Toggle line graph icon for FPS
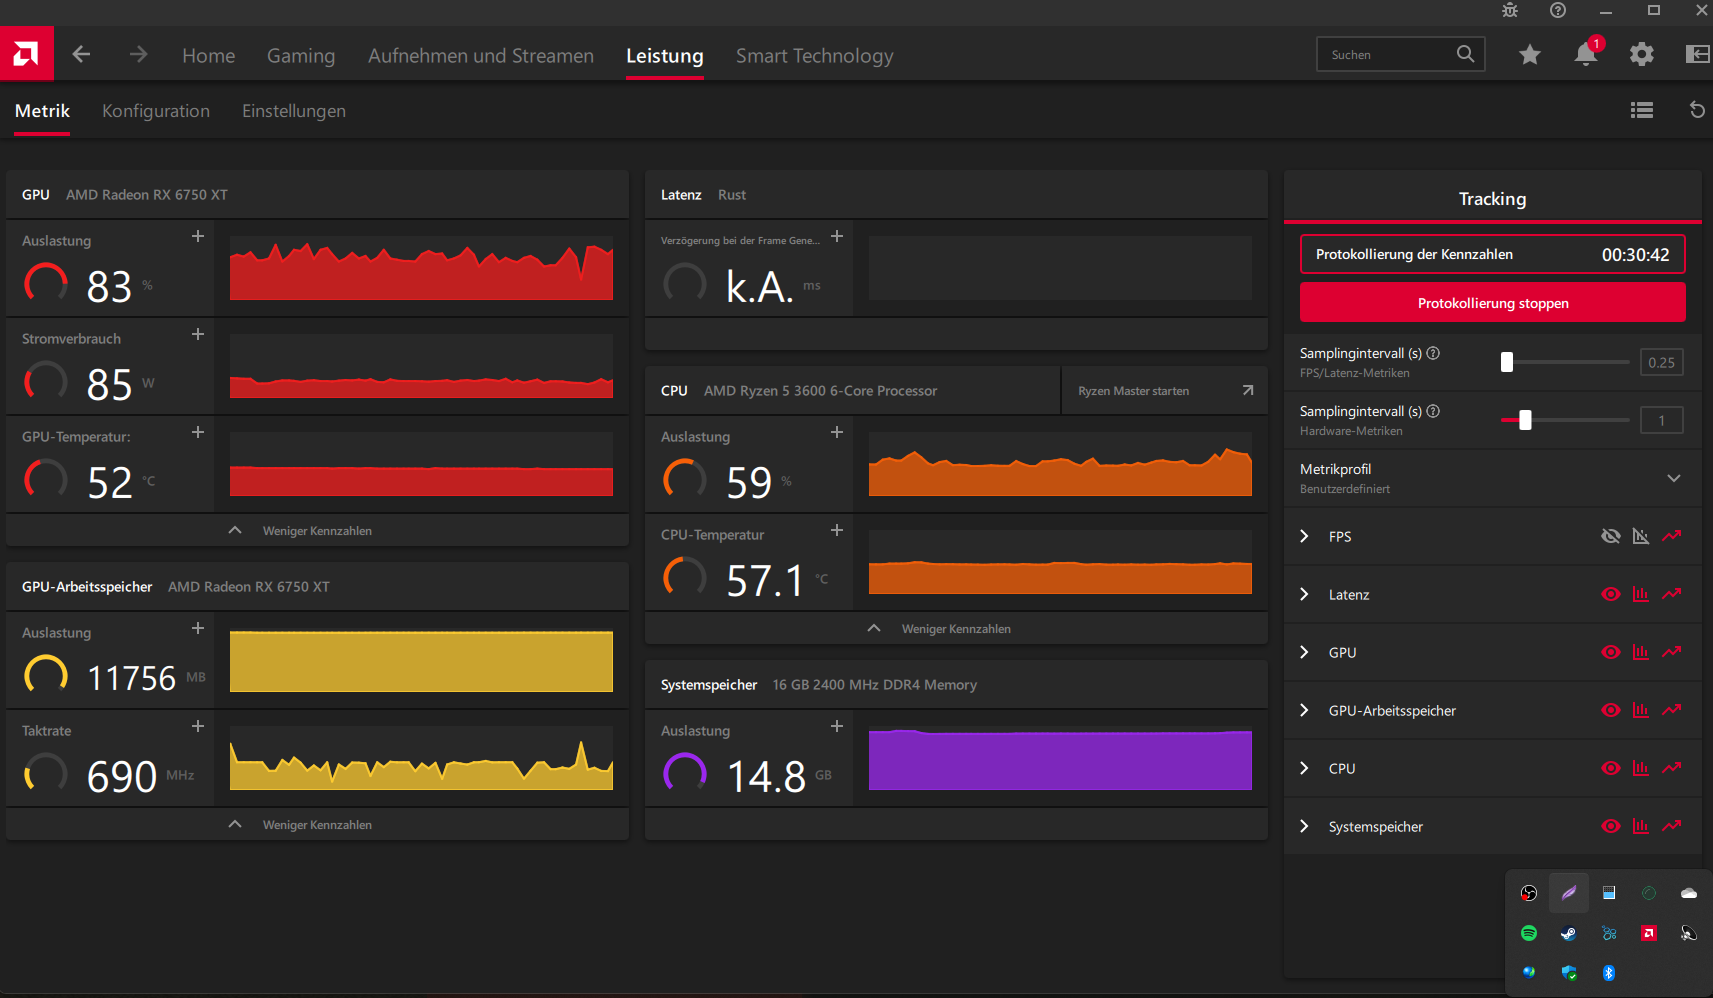The height and width of the screenshot is (998, 1713). (x=1672, y=536)
